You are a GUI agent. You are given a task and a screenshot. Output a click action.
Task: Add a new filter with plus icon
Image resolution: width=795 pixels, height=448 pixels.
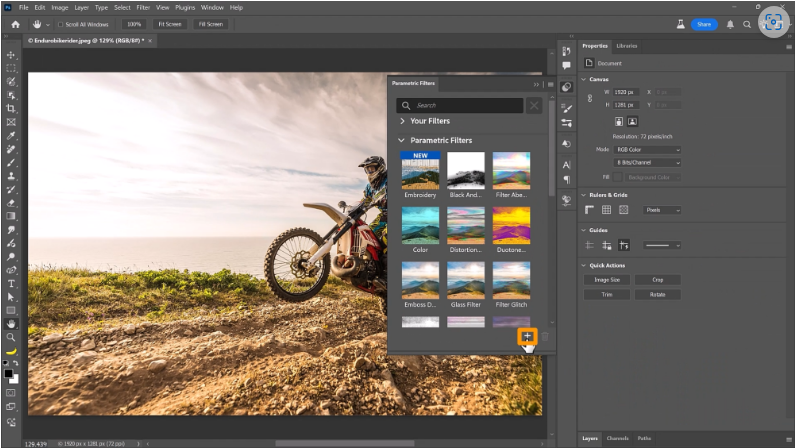(527, 336)
